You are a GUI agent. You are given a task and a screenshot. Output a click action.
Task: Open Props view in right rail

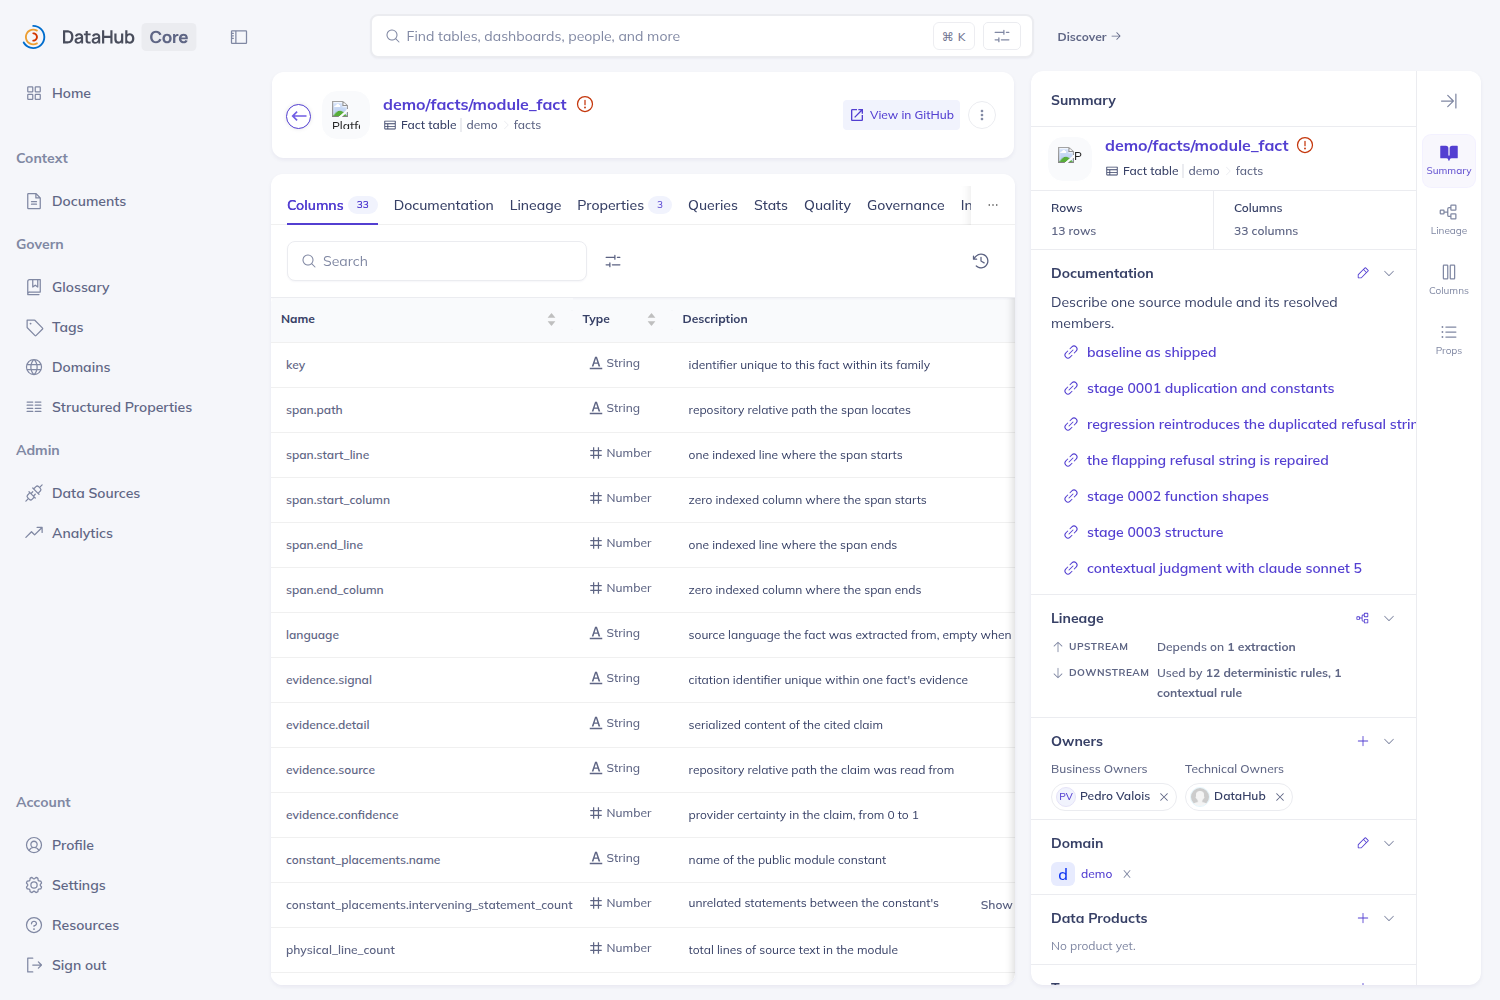tap(1449, 340)
